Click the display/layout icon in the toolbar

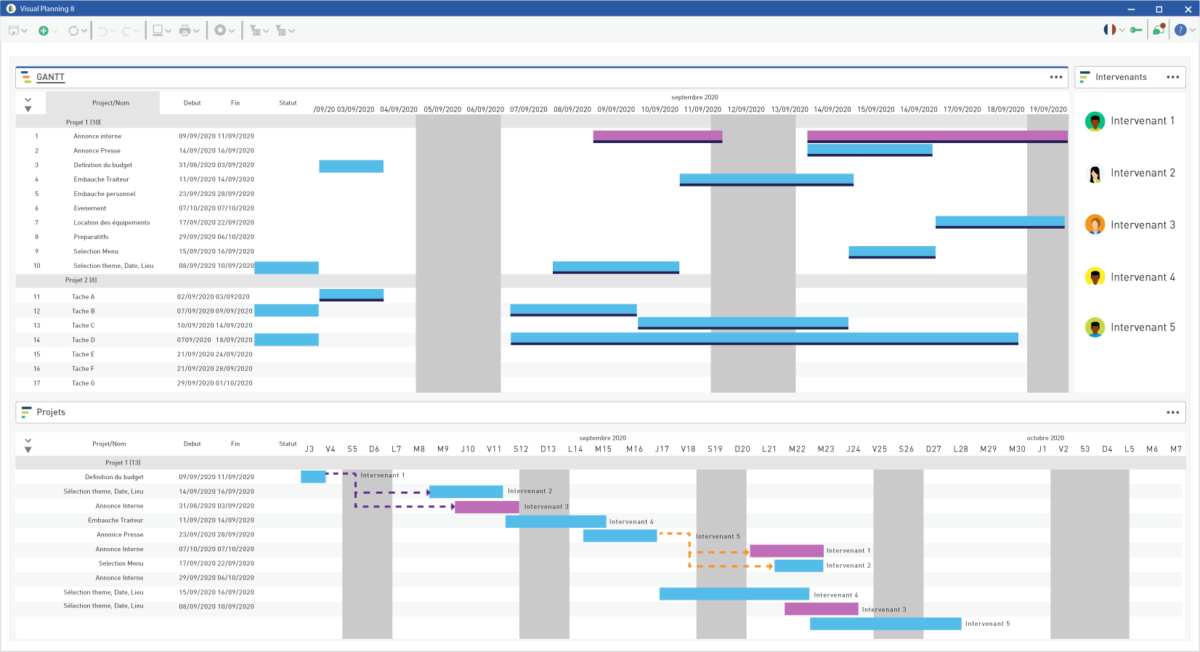(157, 30)
